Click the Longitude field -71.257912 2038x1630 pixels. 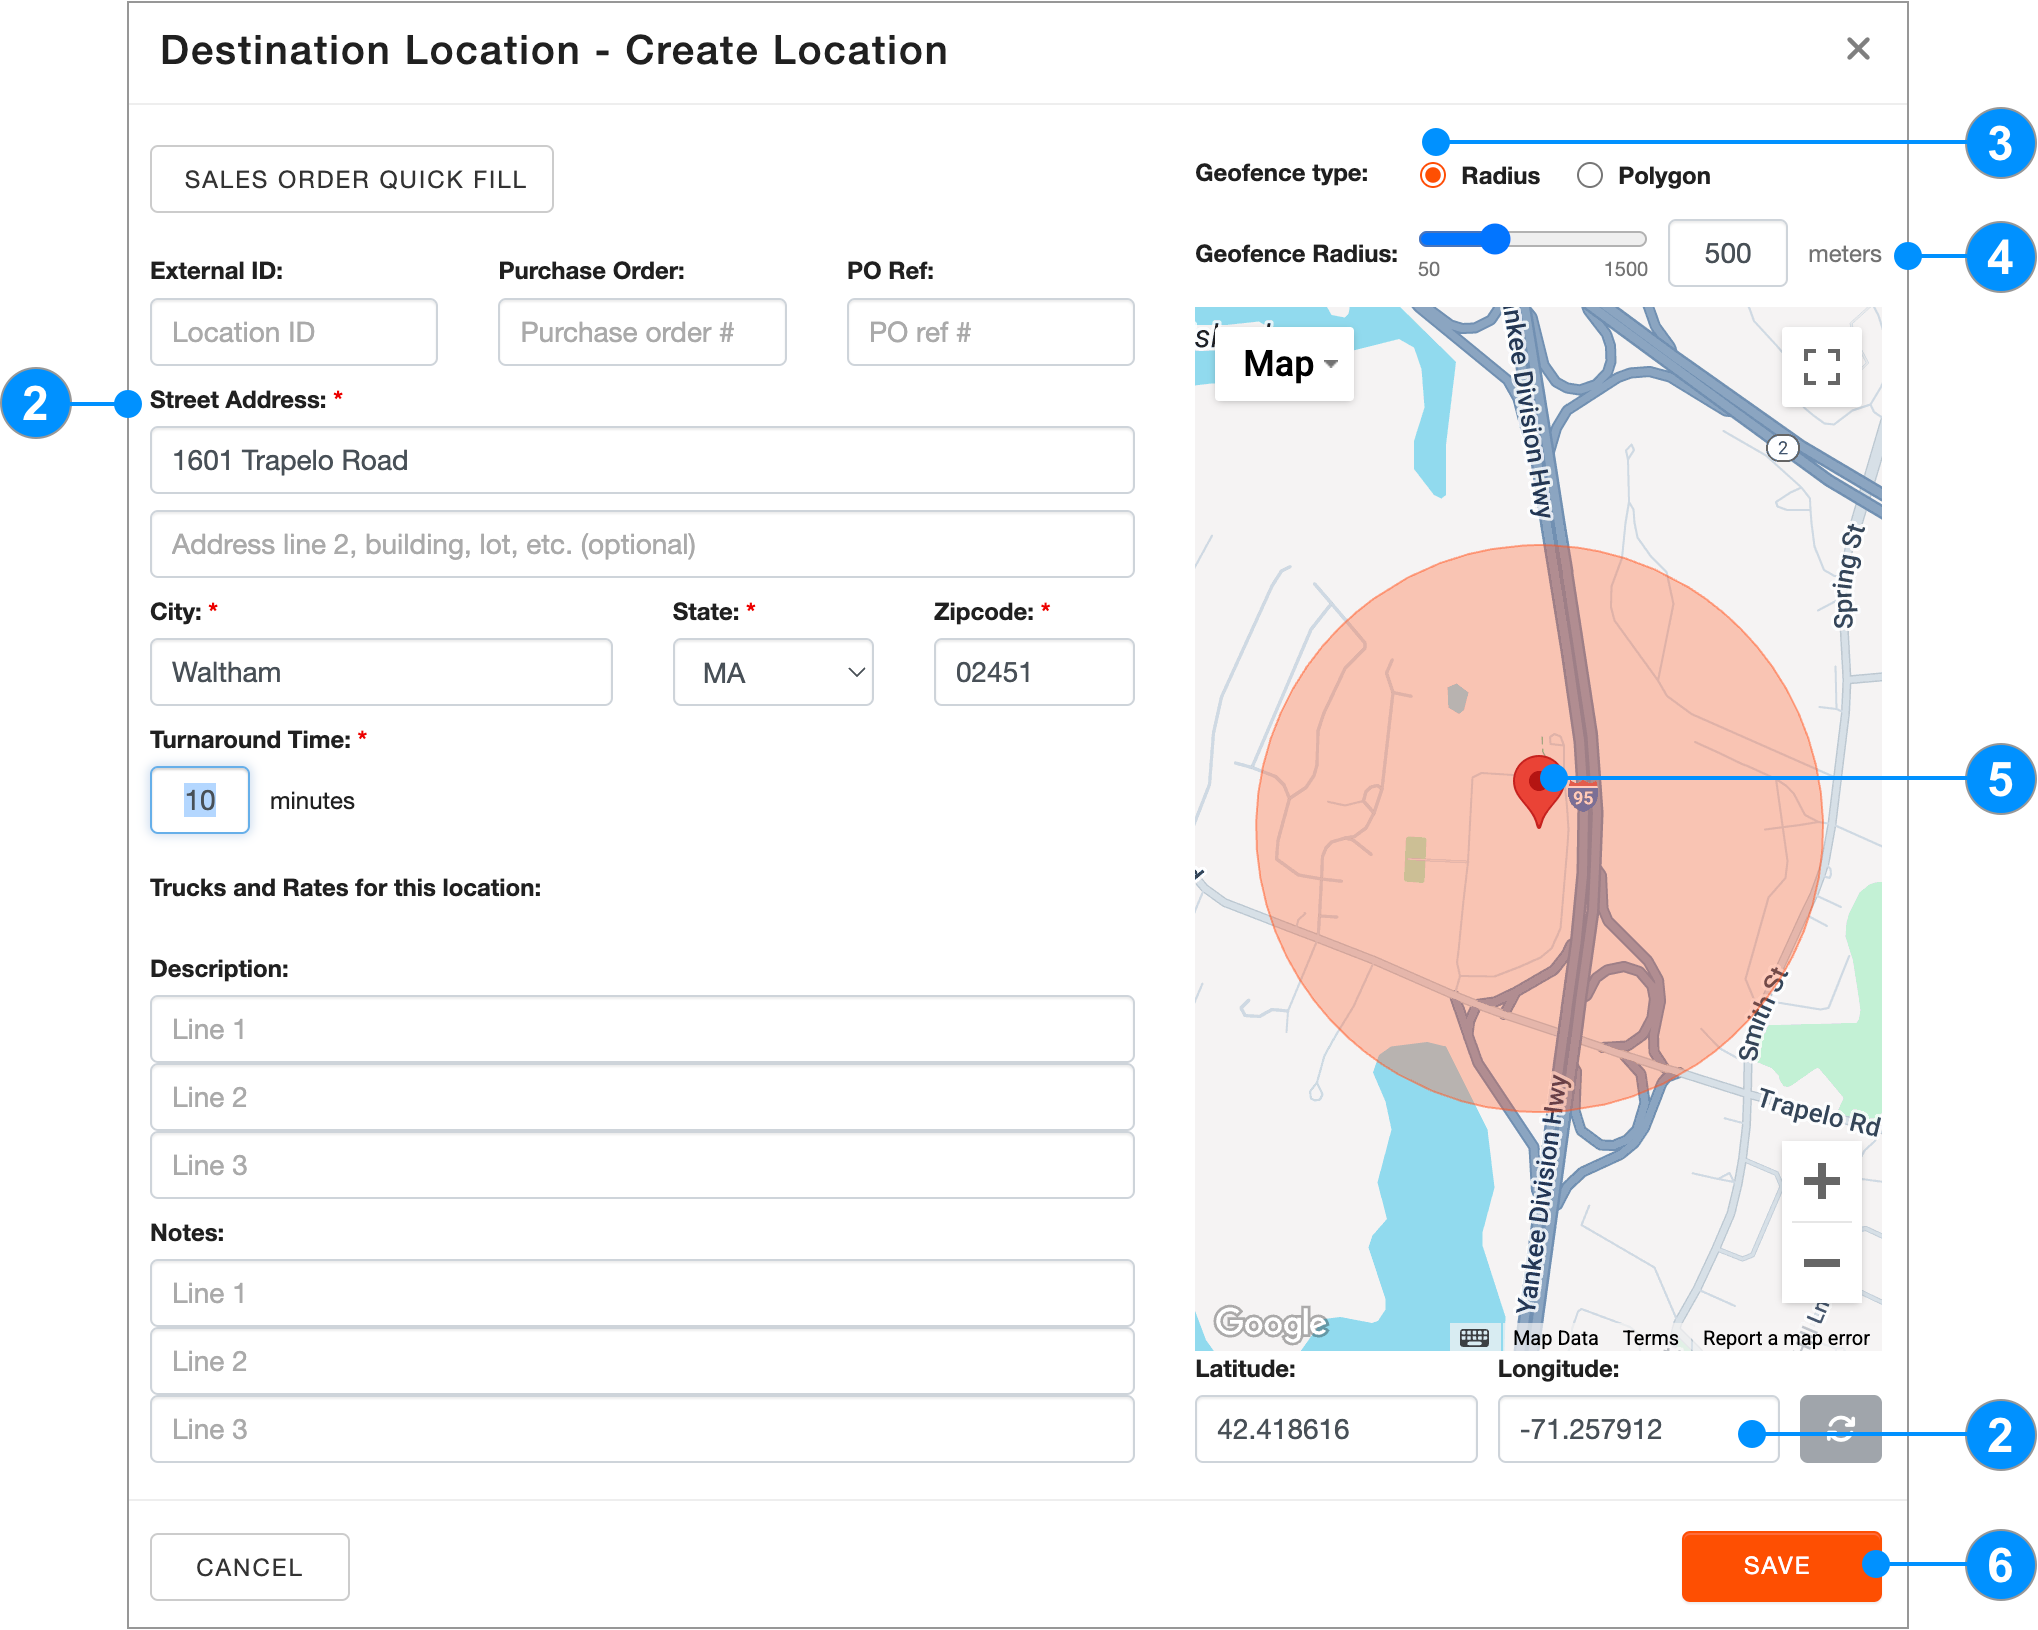(1638, 1429)
